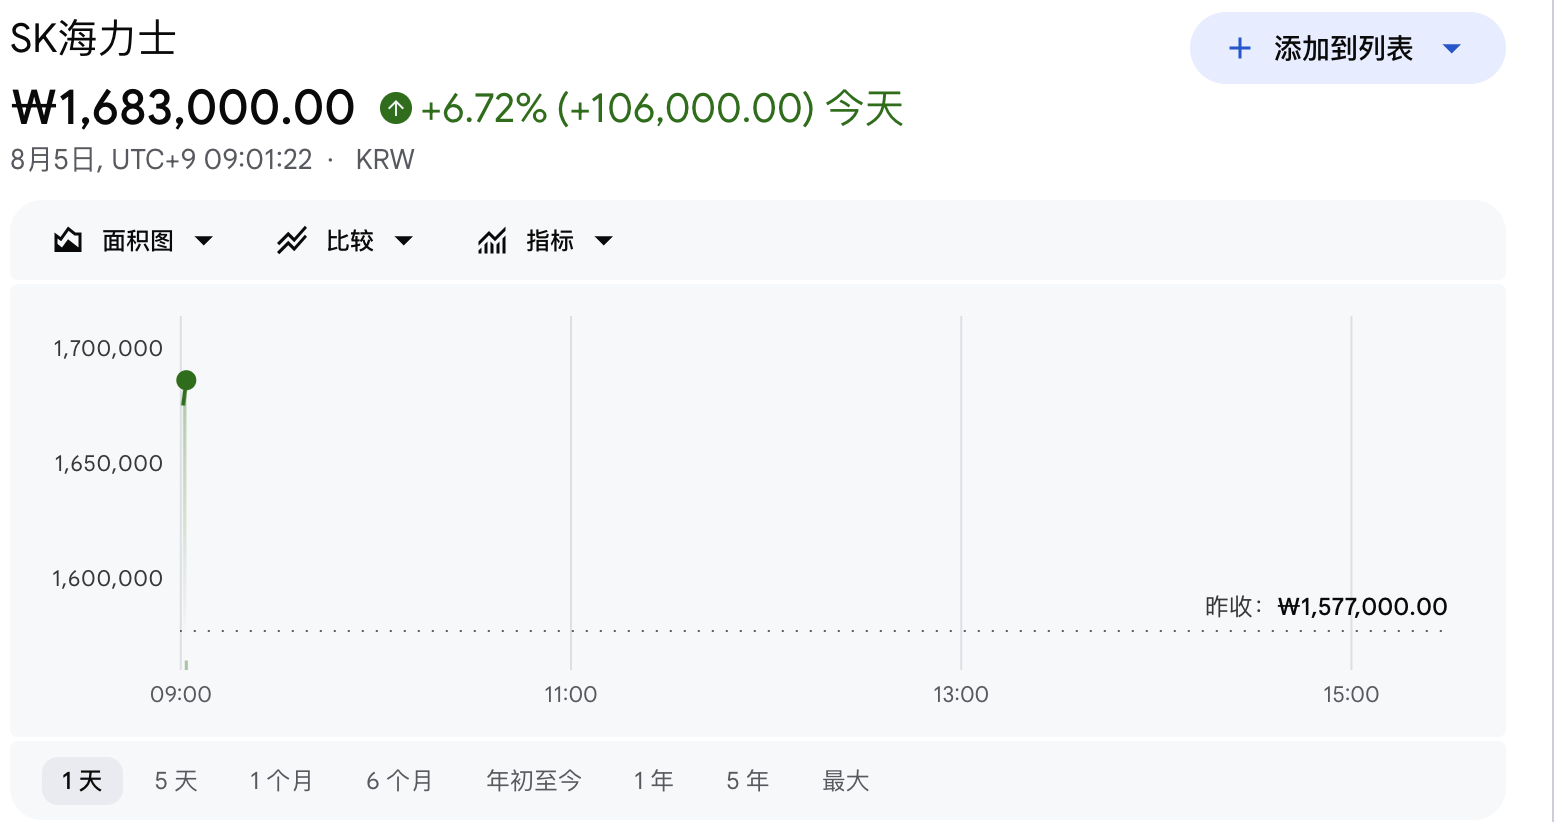Expand the 比较 dropdown arrow

click(x=404, y=241)
